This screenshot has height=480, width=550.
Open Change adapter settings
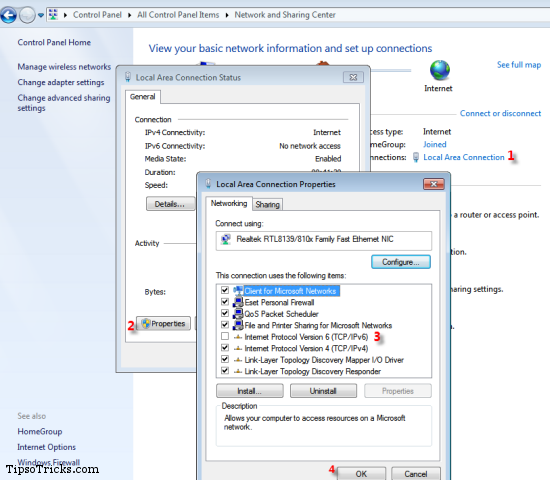click(61, 82)
